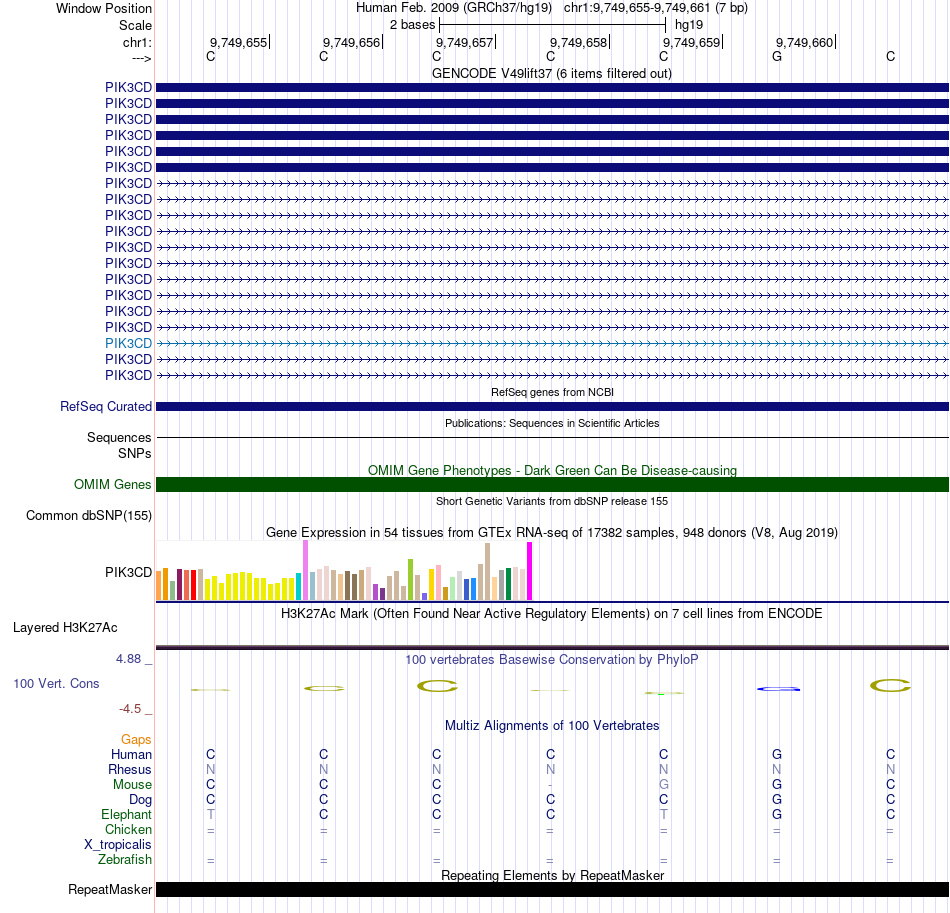Image resolution: width=950 pixels, height=913 pixels.
Task: Open Short Genetic Variants from dbSNP title
Action: [552, 501]
